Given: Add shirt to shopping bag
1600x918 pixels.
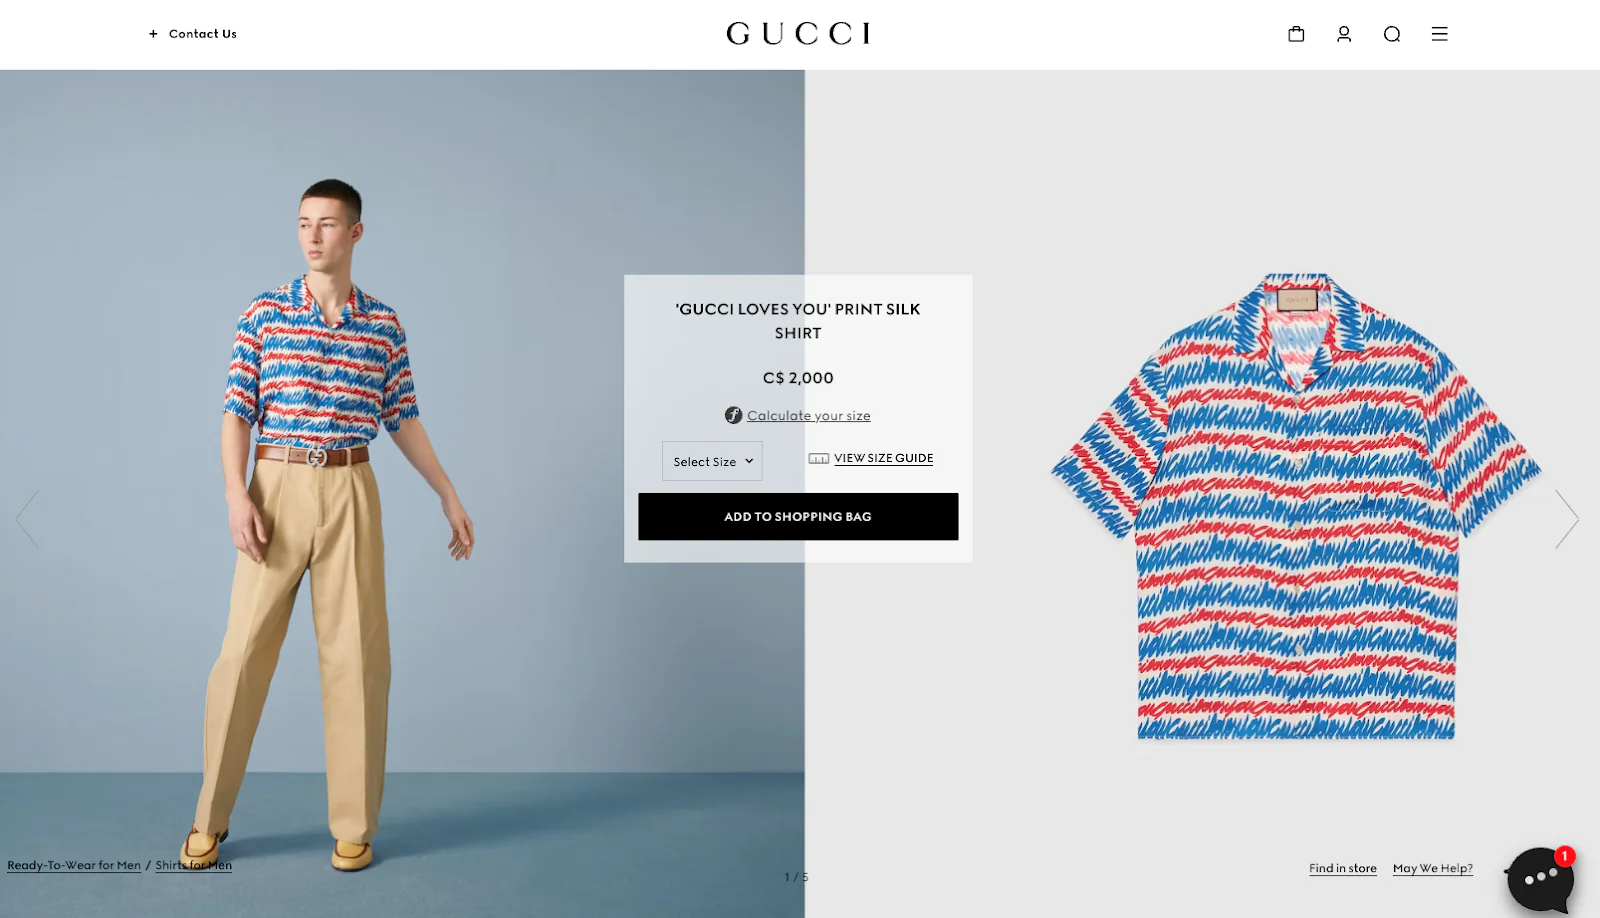Looking at the screenshot, I should [x=798, y=516].
